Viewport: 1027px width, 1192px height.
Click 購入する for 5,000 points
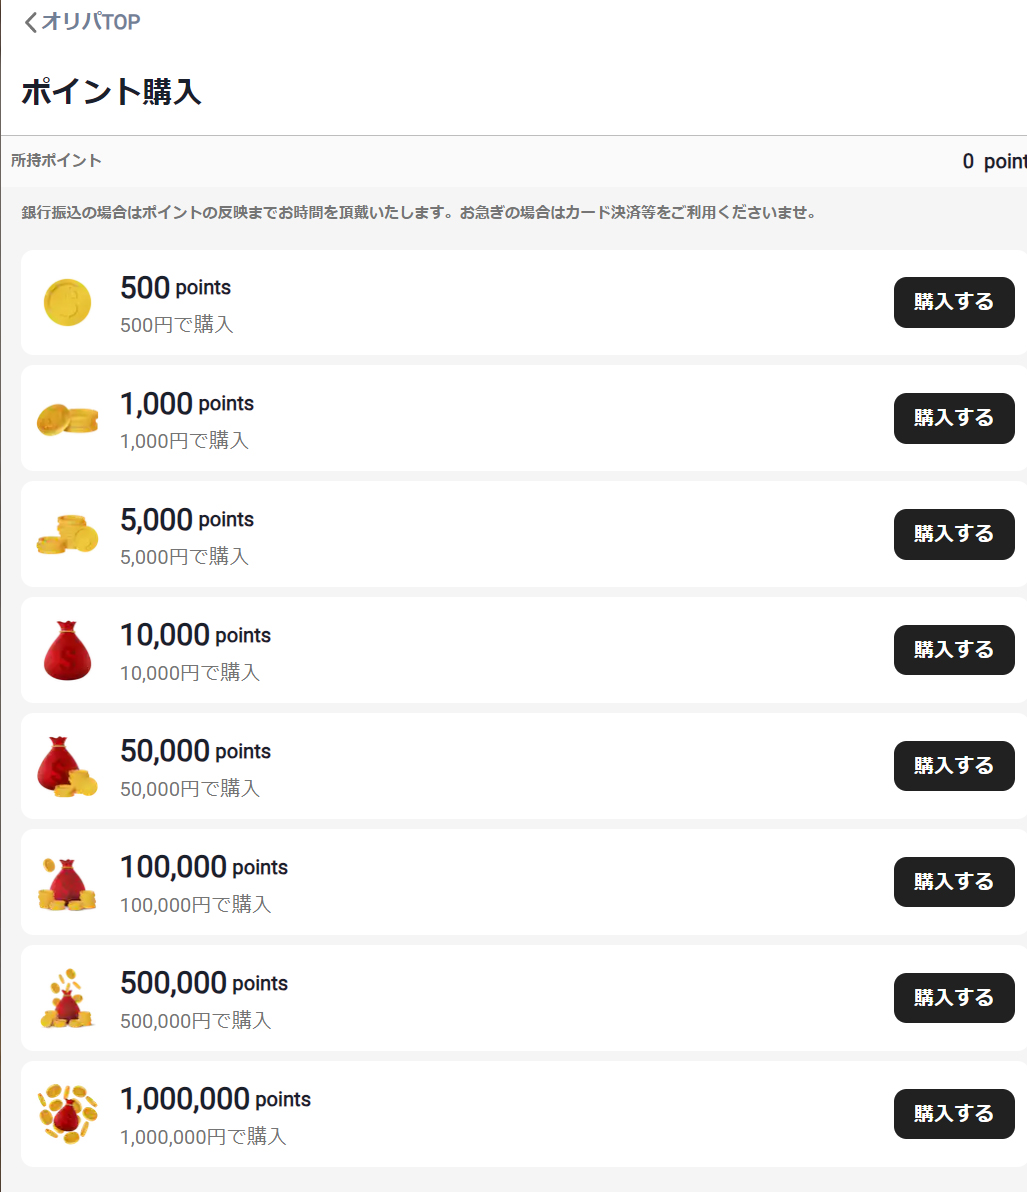pos(954,534)
